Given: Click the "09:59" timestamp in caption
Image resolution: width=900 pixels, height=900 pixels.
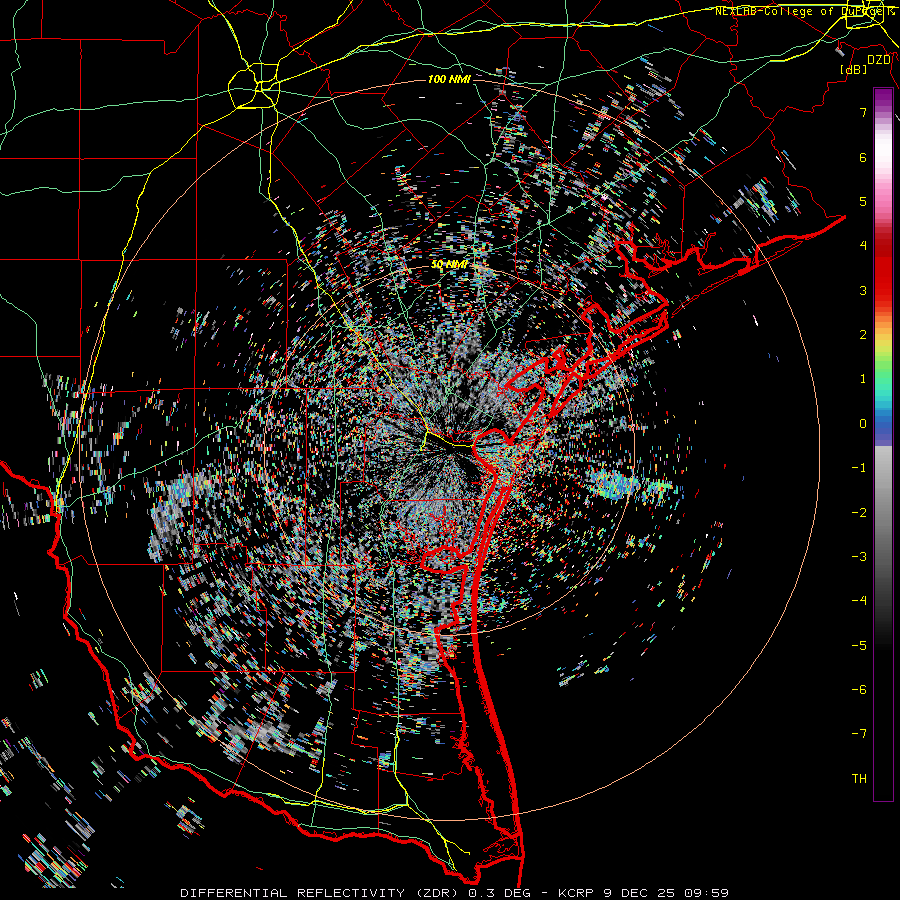Looking at the screenshot, I should click(706, 893).
